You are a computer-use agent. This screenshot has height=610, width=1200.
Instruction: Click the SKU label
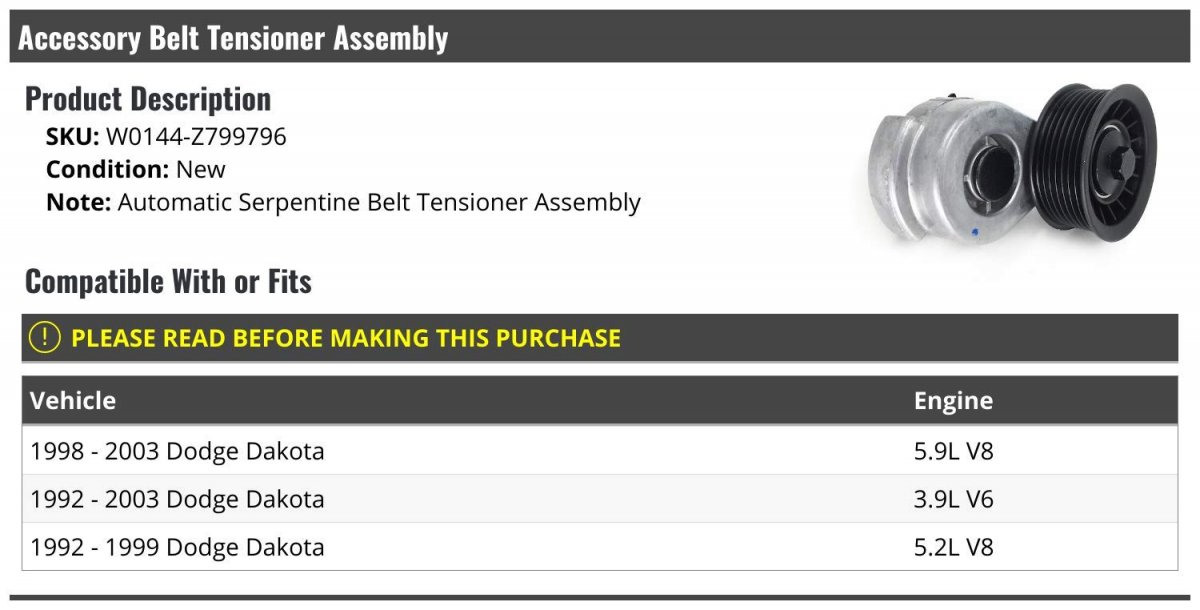pyautogui.click(x=72, y=137)
